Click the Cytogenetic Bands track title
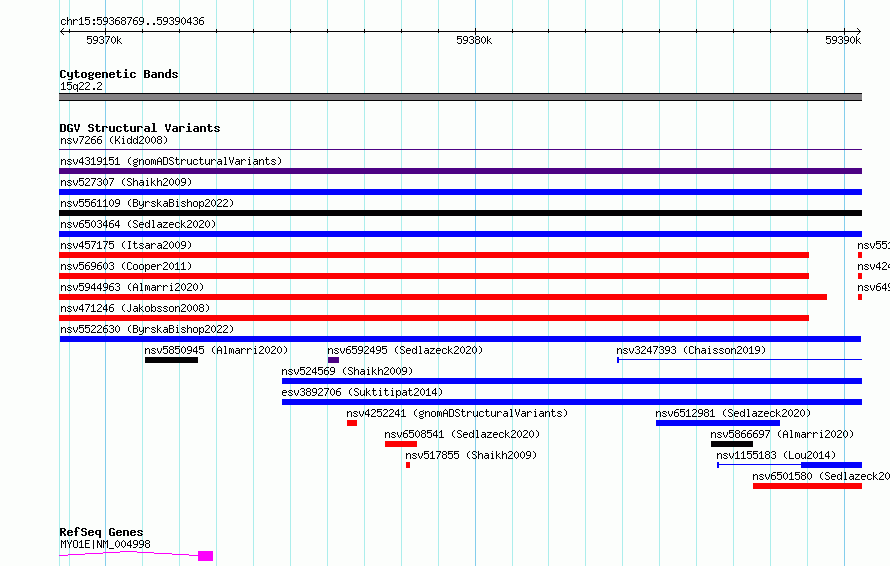The height and width of the screenshot is (566, 890). click(x=119, y=74)
